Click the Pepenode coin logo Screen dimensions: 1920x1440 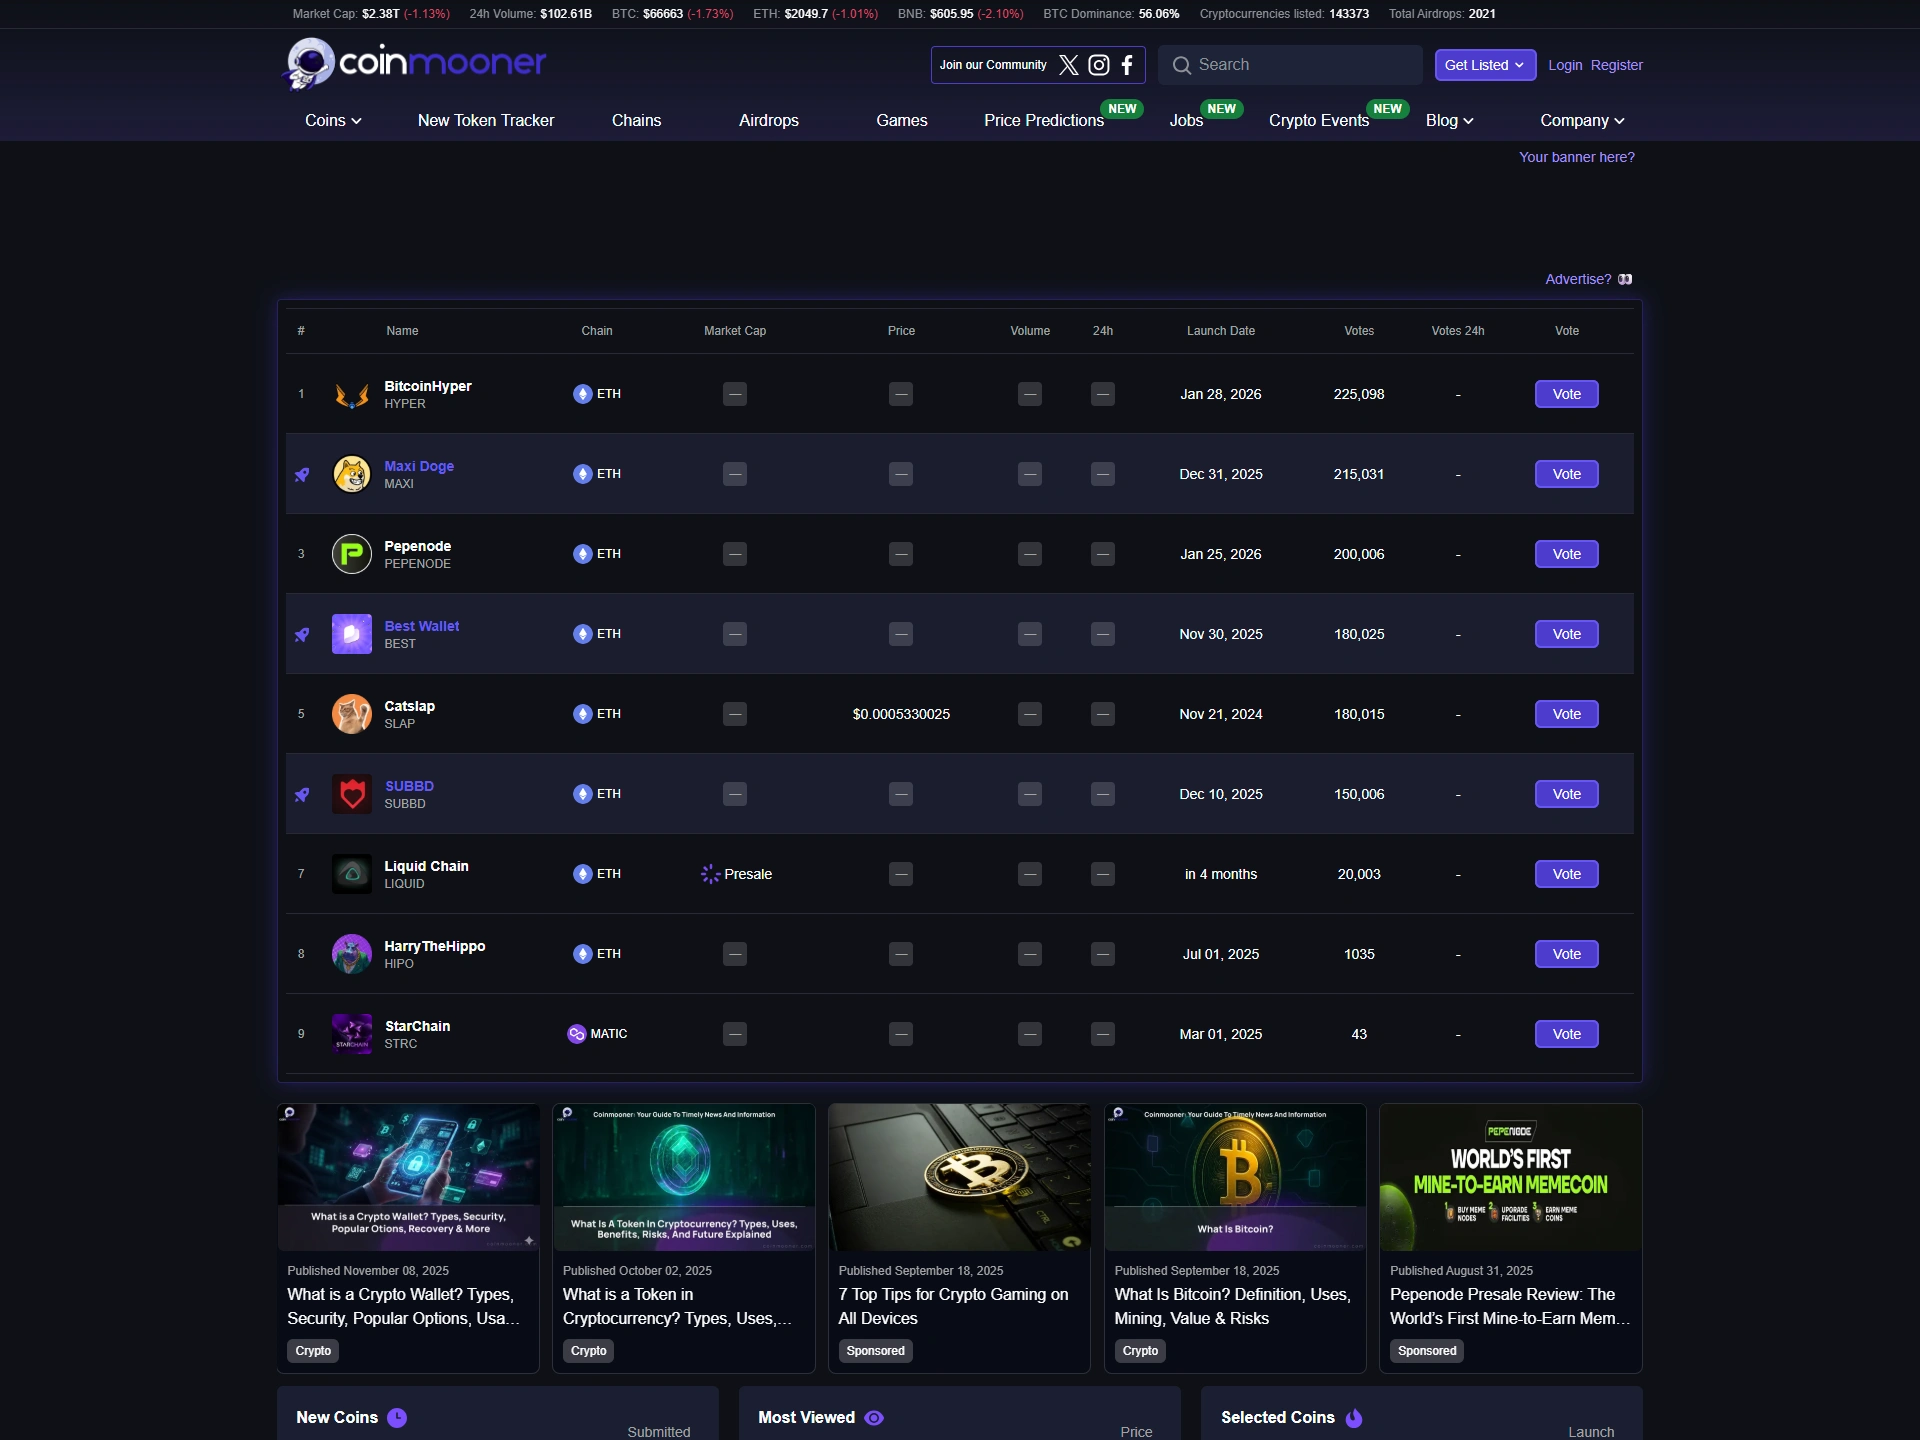click(352, 554)
